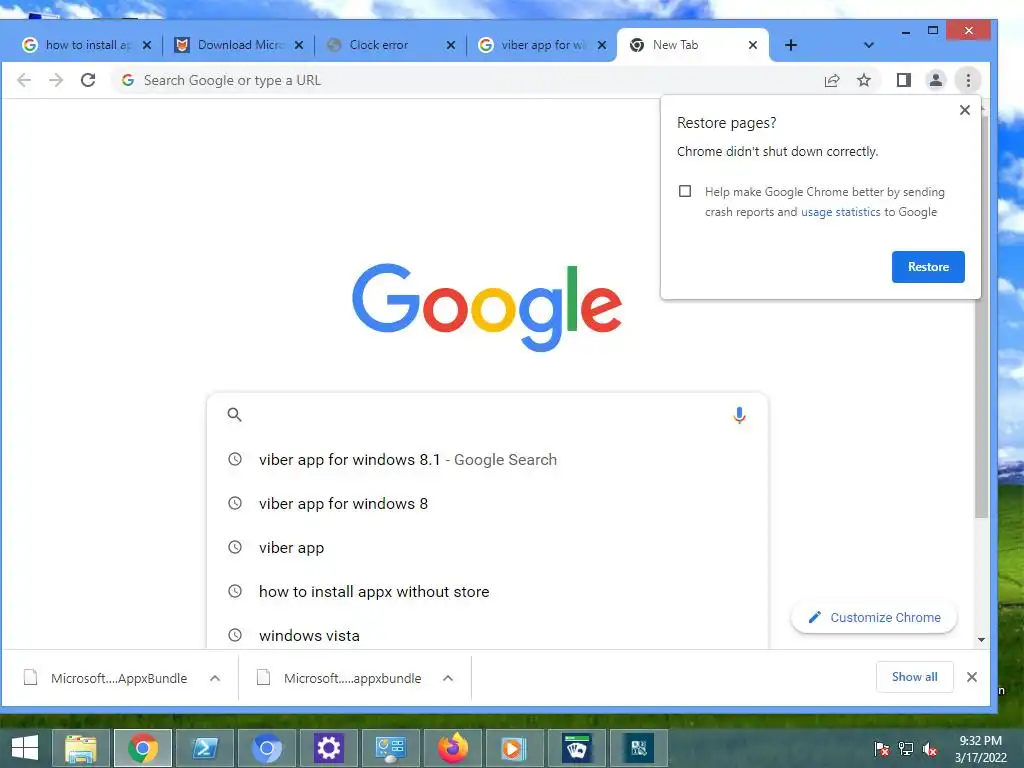The image size is (1024, 768).
Task: Click the Customize Chrome button
Action: (x=874, y=617)
